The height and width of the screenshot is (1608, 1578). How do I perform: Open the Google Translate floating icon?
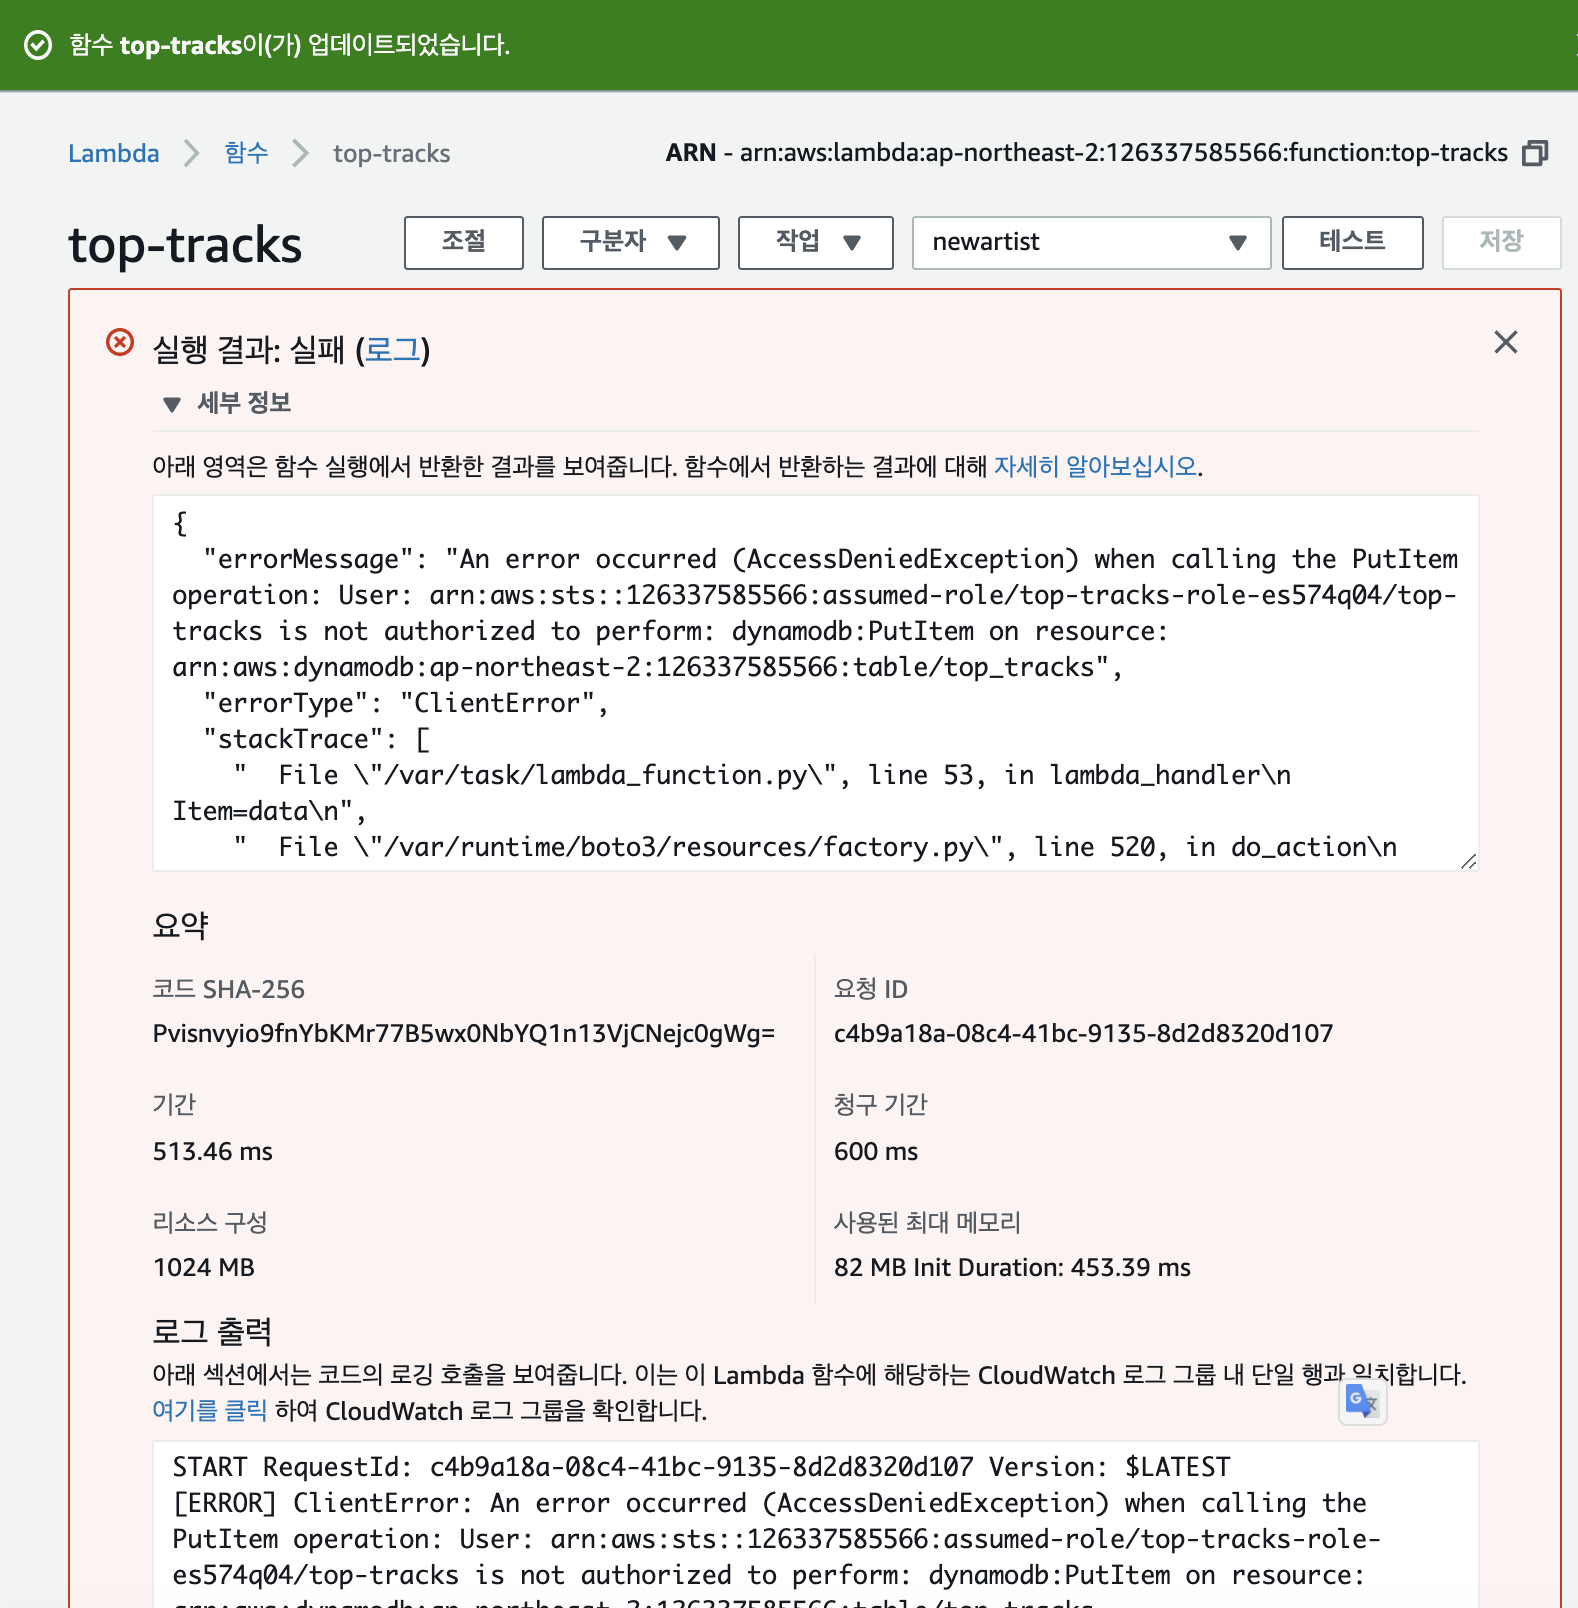coord(1362,1401)
